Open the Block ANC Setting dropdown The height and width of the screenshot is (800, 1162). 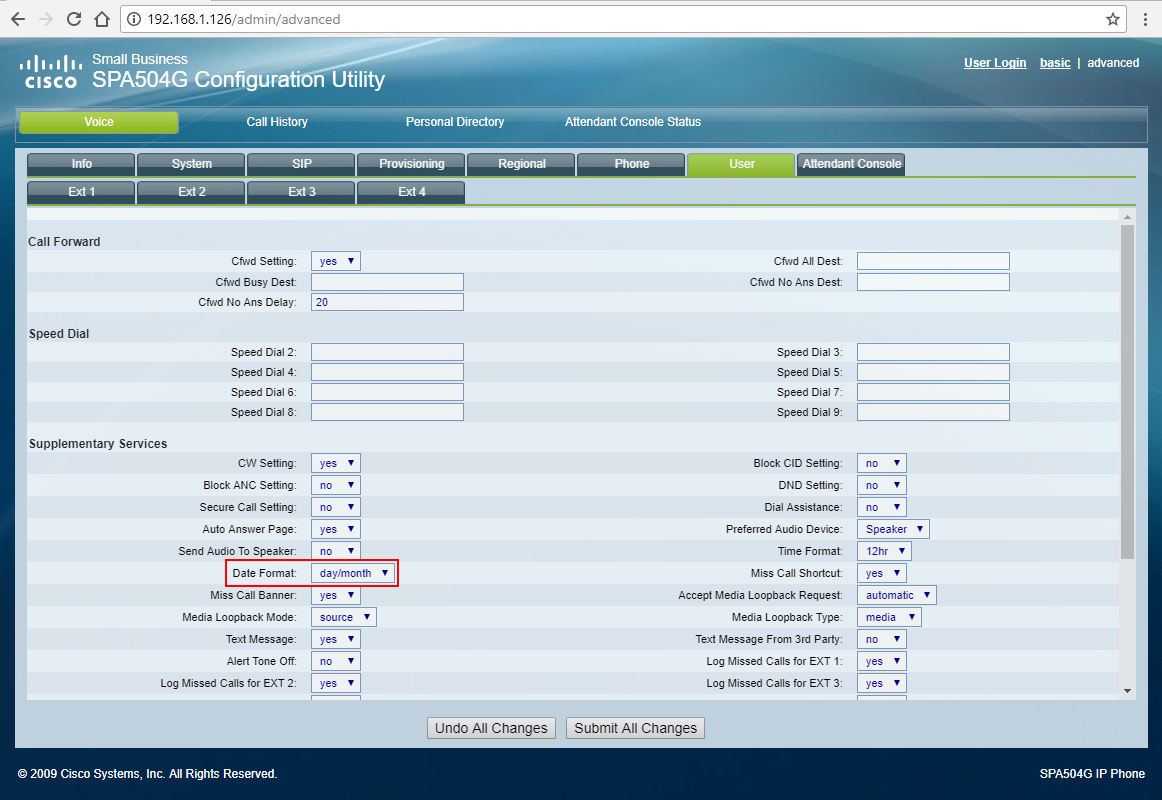click(336, 485)
